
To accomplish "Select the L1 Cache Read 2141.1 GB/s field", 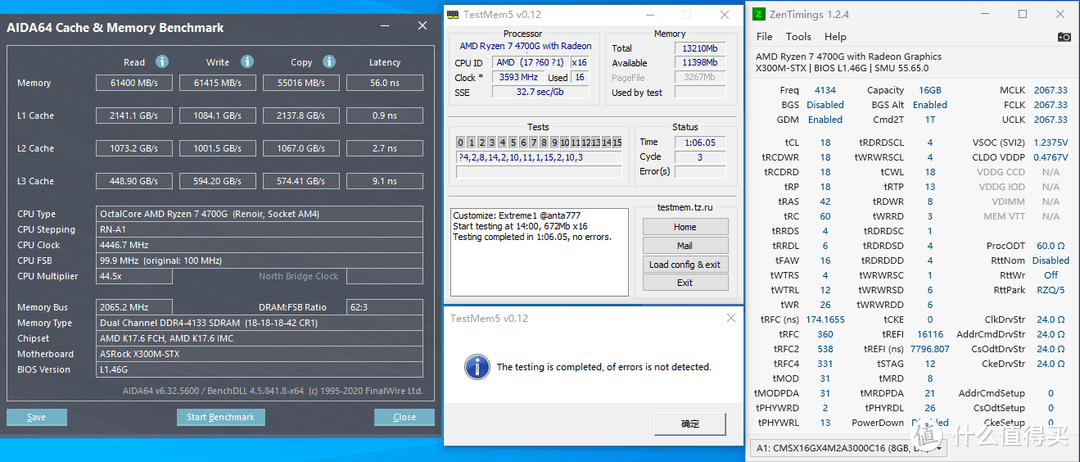I will click(136, 116).
